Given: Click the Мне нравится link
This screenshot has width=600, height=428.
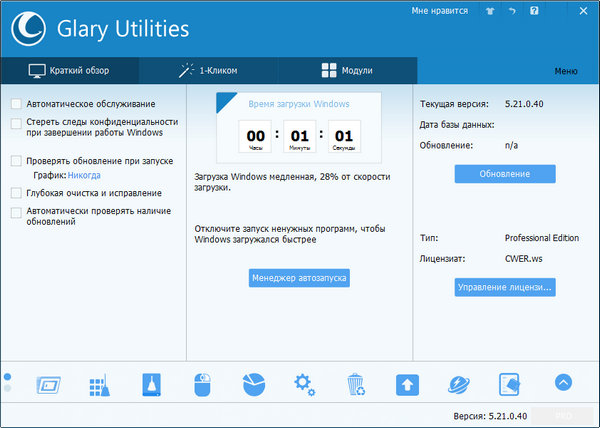Looking at the screenshot, I should coord(439,11).
